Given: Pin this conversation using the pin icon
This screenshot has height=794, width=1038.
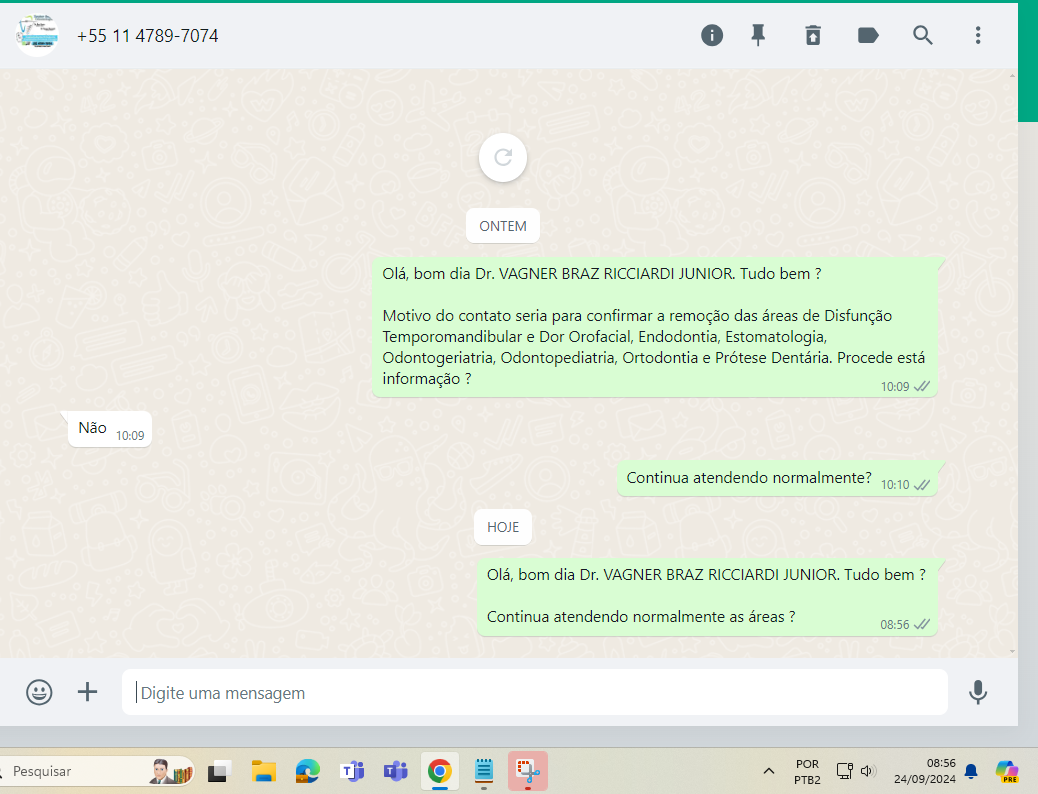Looking at the screenshot, I should 758,36.
